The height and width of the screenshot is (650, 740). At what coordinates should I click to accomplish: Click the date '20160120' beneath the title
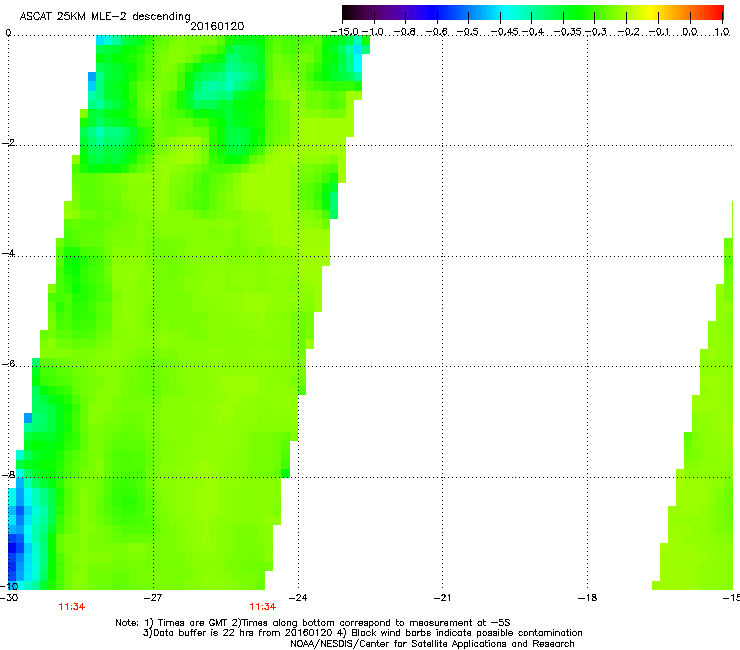point(217,26)
